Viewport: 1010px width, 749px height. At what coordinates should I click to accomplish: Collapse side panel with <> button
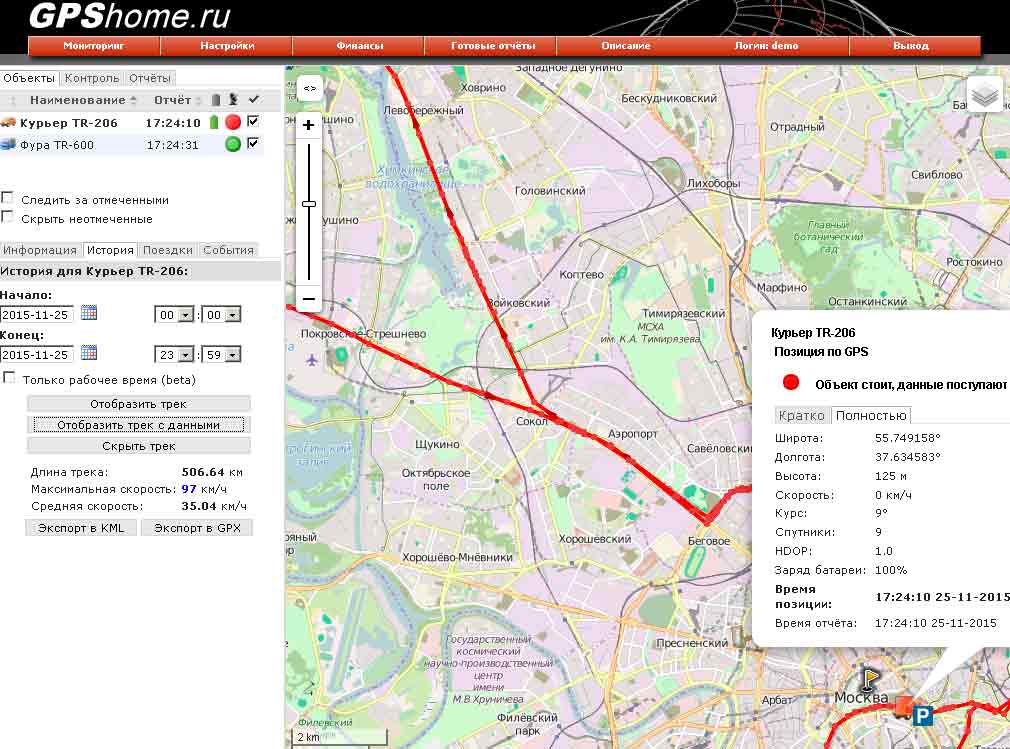coord(309,88)
